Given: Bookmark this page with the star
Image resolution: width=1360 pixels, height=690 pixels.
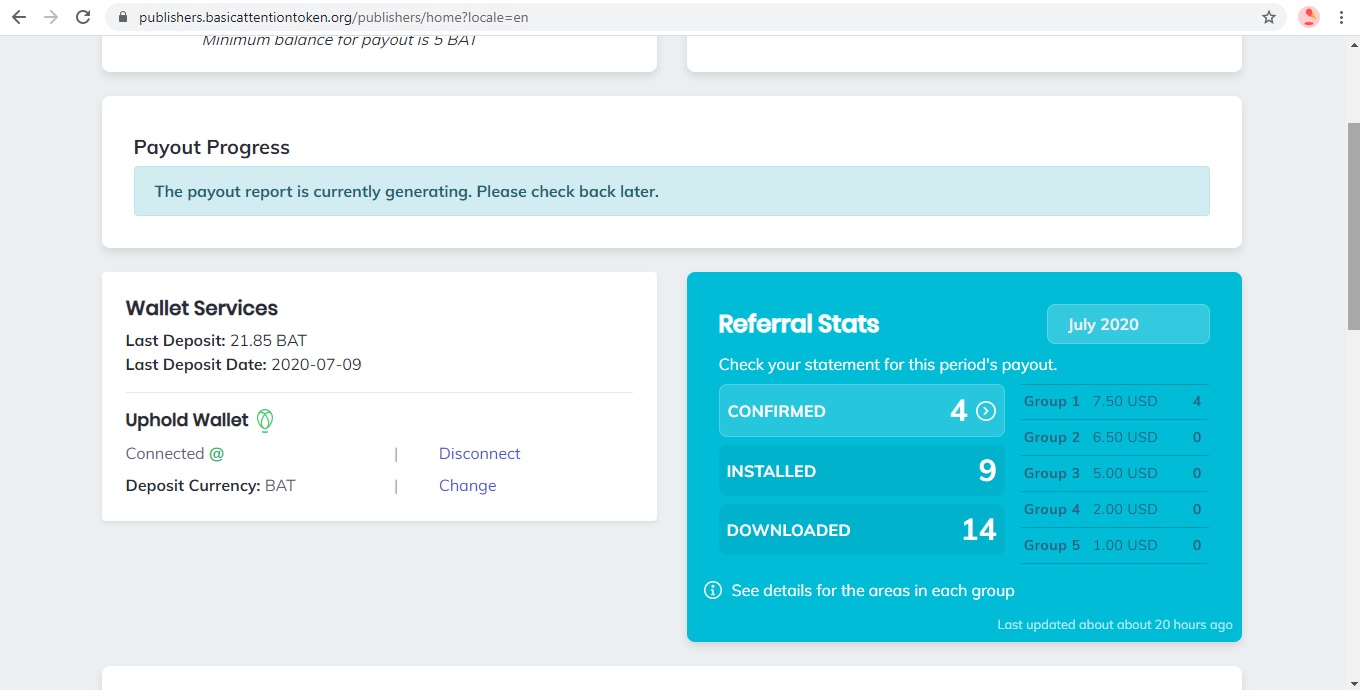Looking at the screenshot, I should click(1269, 17).
